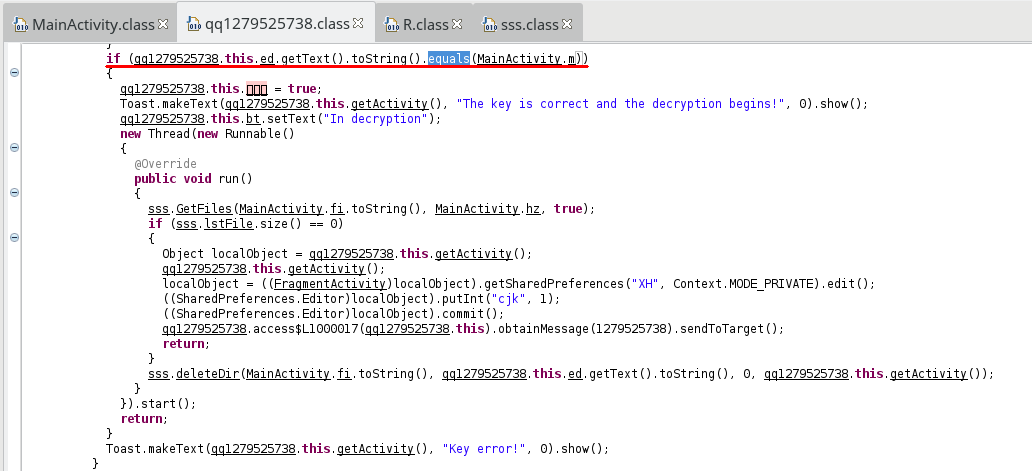This screenshot has height=471, width=1032.
Task: Follow the deleteDir method link
Action: click(207, 374)
